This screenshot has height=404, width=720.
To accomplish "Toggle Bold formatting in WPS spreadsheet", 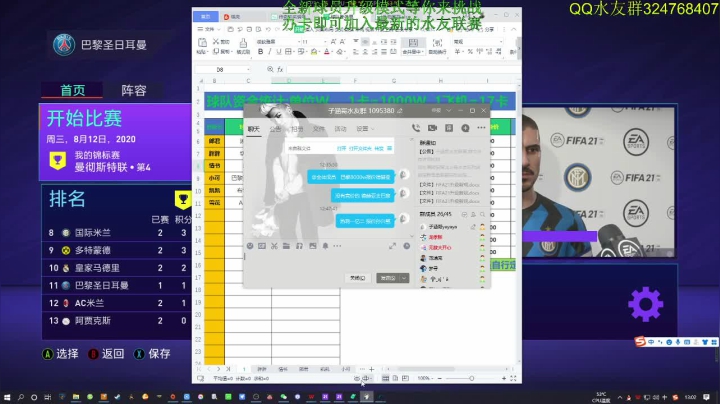I will point(260,52).
